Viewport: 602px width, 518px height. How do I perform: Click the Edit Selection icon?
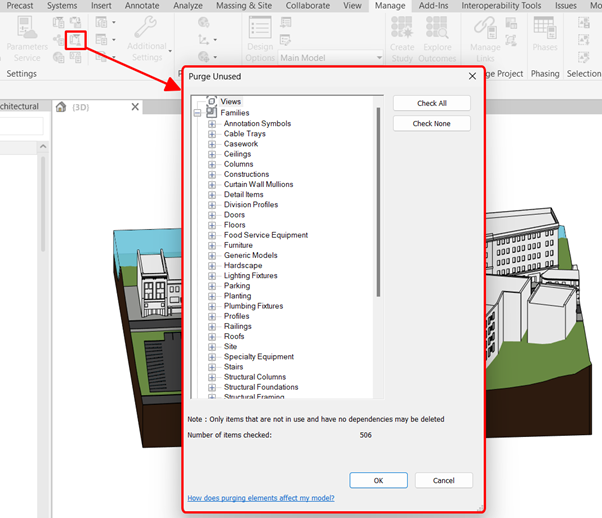[x=584, y=58]
